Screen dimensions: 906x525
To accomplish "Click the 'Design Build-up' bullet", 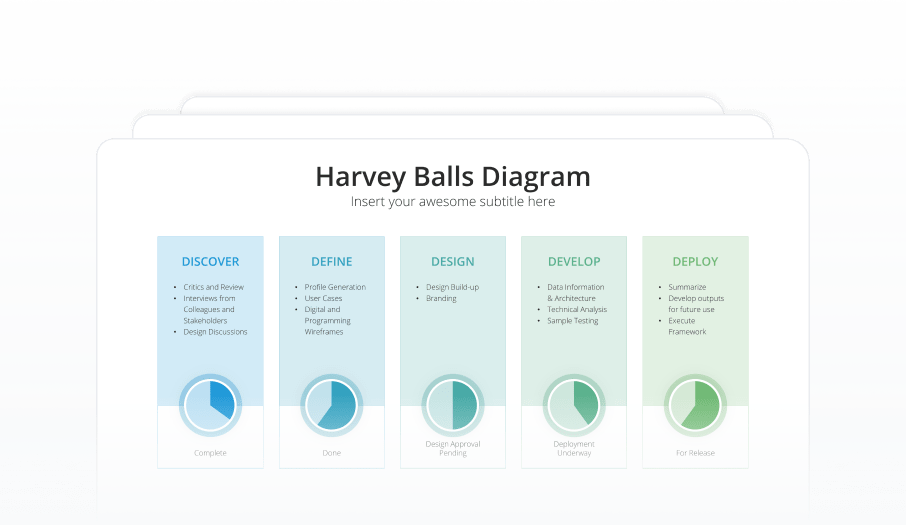I will (x=452, y=287).
